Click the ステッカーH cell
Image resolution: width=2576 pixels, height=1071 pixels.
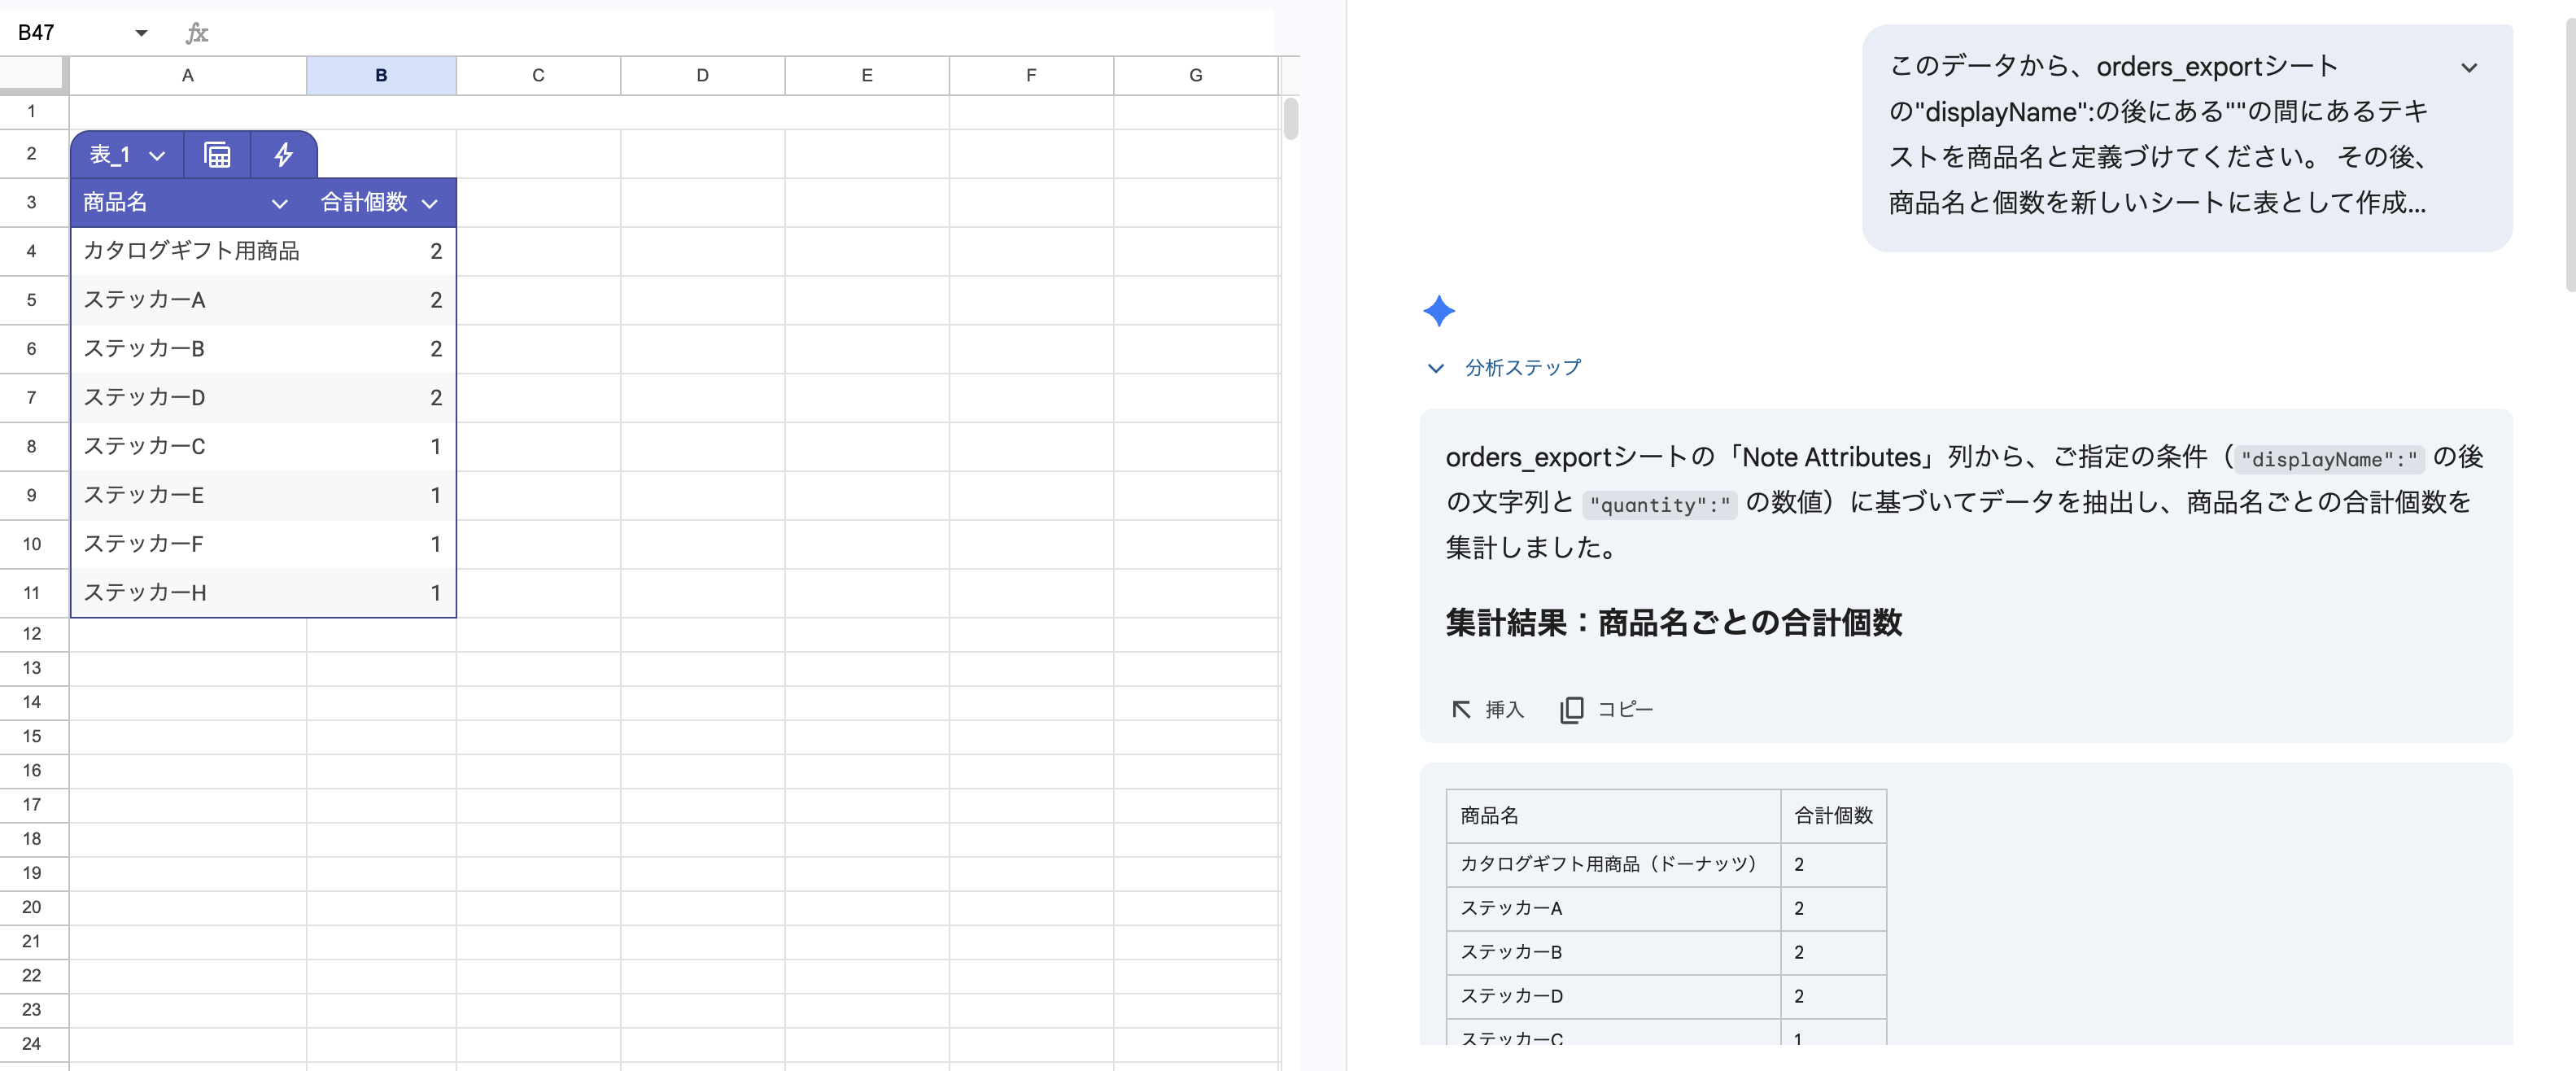(x=145, y=593)
